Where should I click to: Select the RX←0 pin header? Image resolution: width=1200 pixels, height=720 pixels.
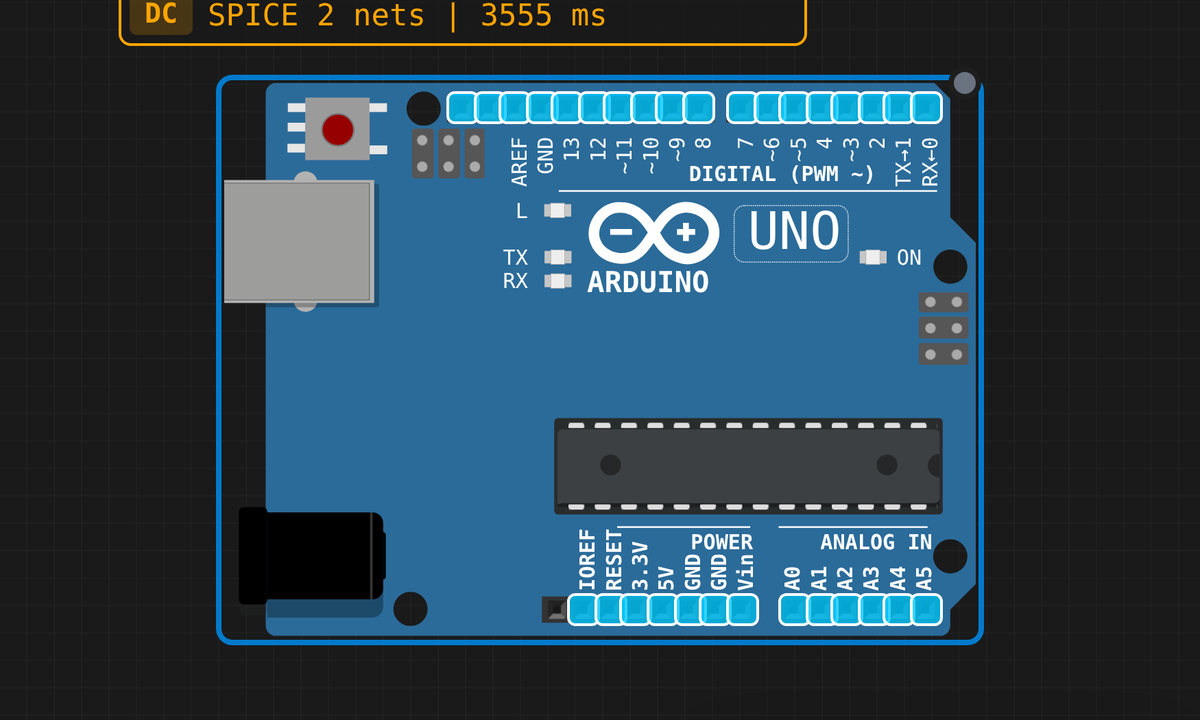coord(926,107)
